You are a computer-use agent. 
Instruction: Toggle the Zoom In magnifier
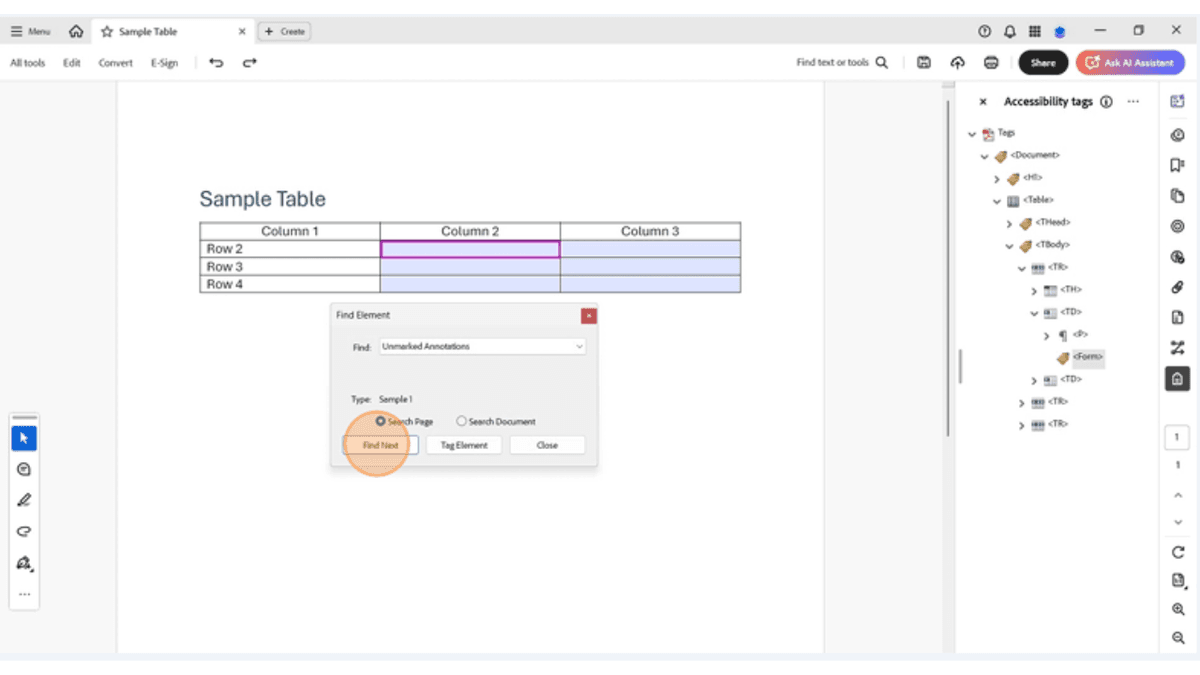point(1177,609)
